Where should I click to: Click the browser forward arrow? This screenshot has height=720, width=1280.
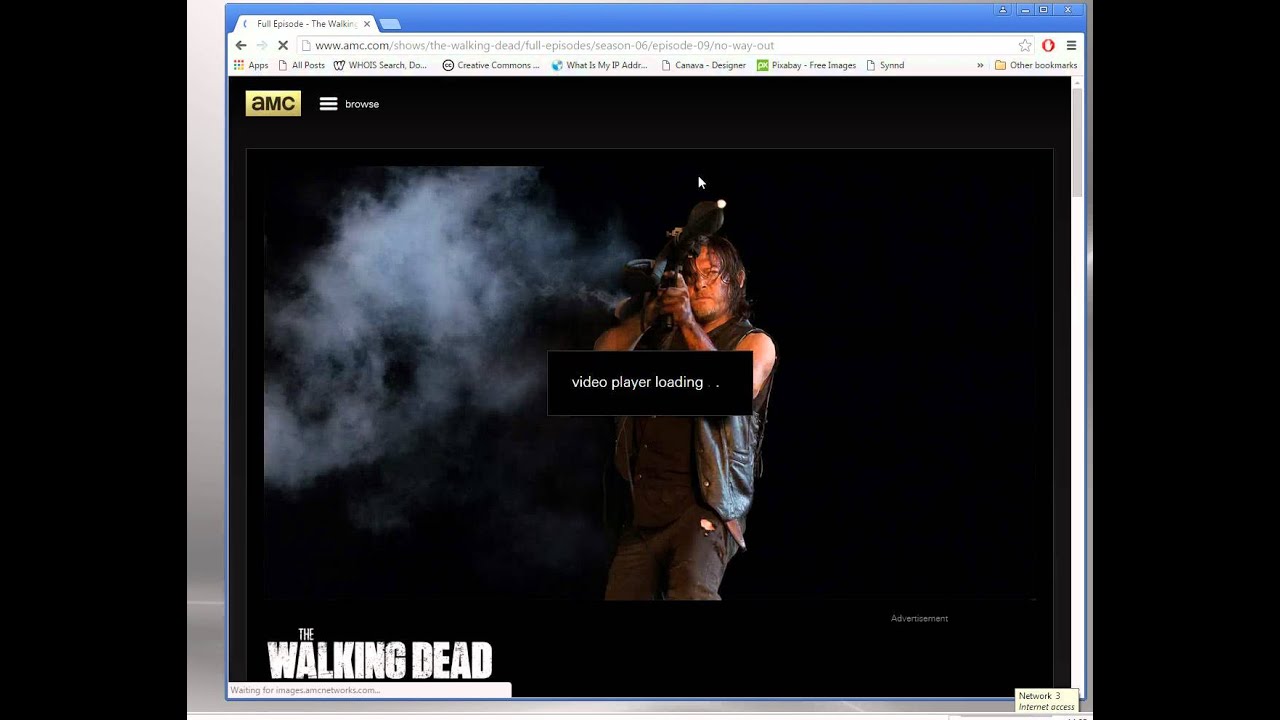pyautogui.click(x=261, y=45)
